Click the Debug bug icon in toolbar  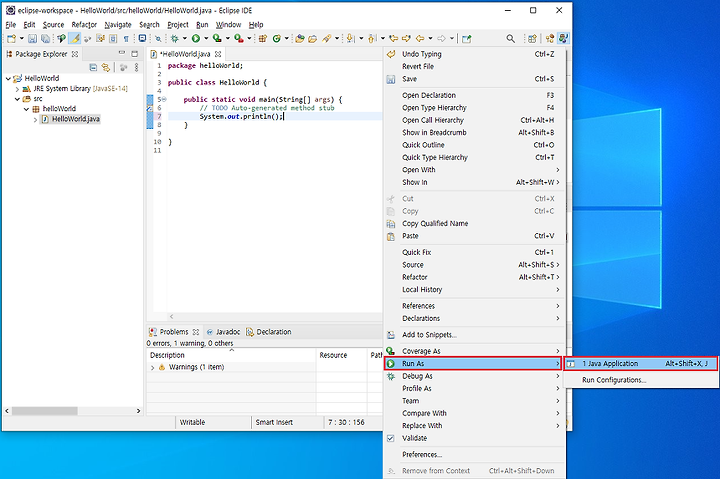pos(174,39)
